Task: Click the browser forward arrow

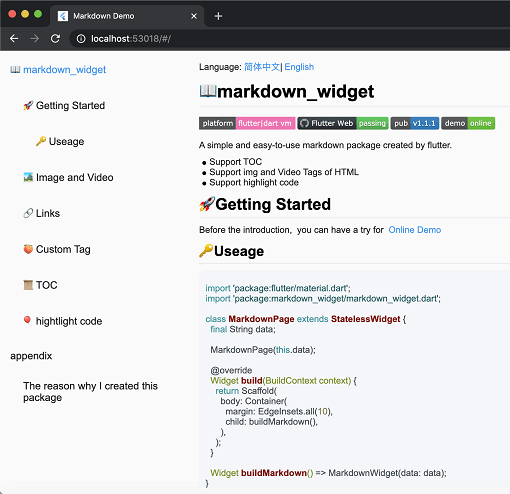Action: (x=35, y=39)
